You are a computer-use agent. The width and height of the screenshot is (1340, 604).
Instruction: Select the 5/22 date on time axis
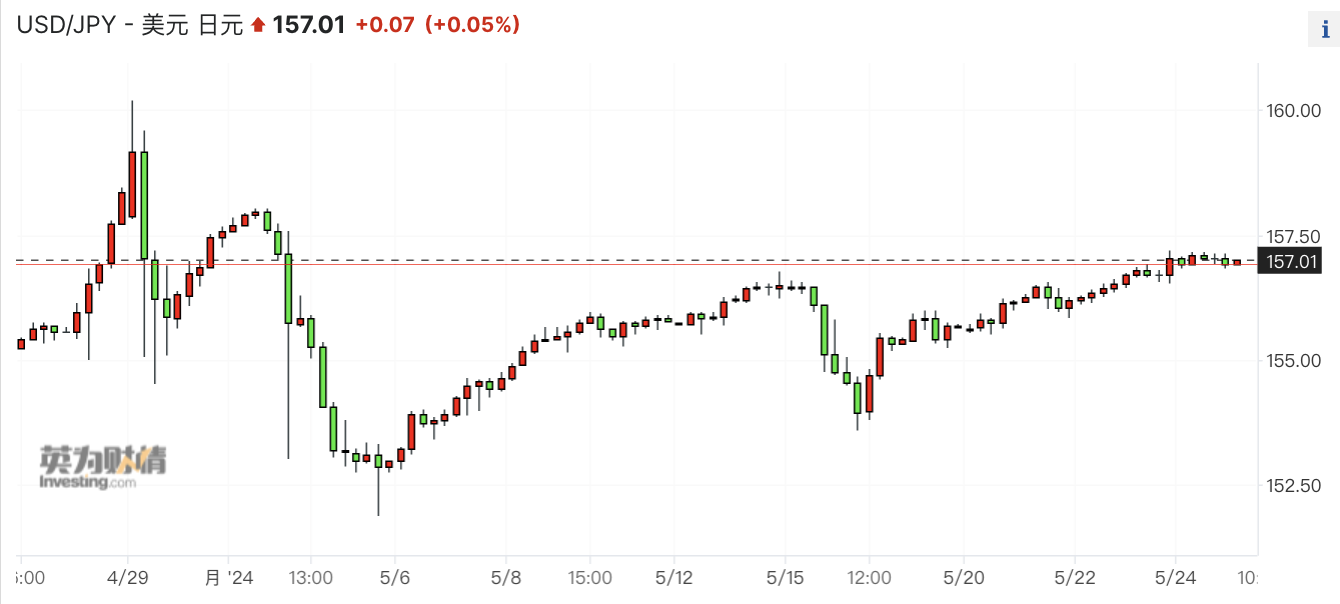point(1074,577)
